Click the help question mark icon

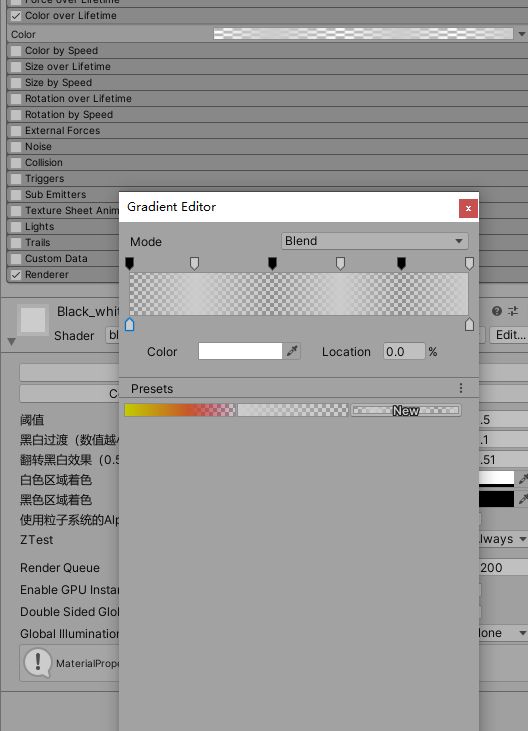pyautogui.click(x=497, y=311)
